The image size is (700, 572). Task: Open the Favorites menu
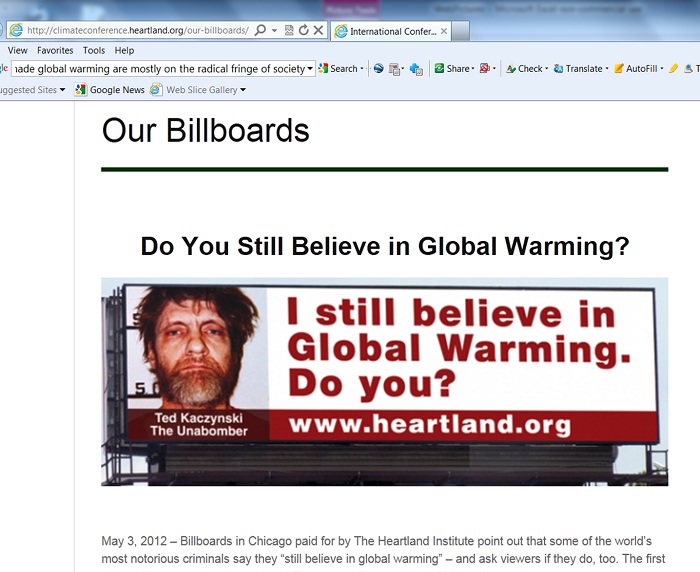coord(55,50)
